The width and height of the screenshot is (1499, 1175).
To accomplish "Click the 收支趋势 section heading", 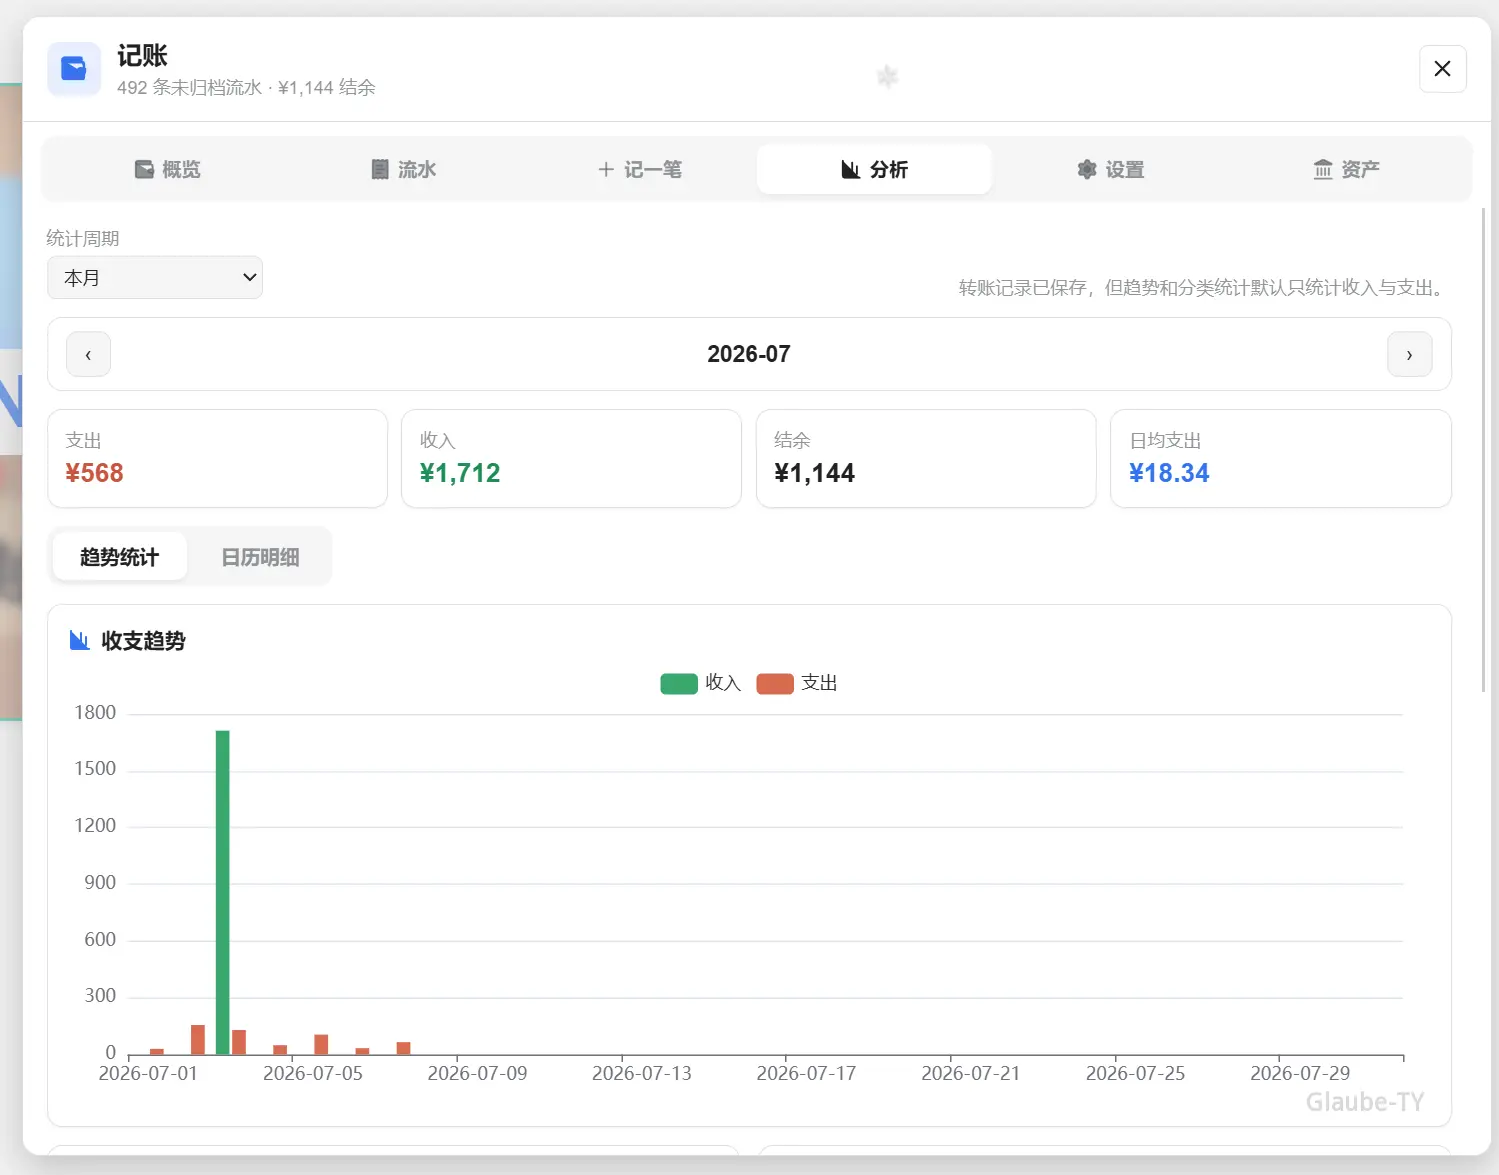I will click(143, 640).
